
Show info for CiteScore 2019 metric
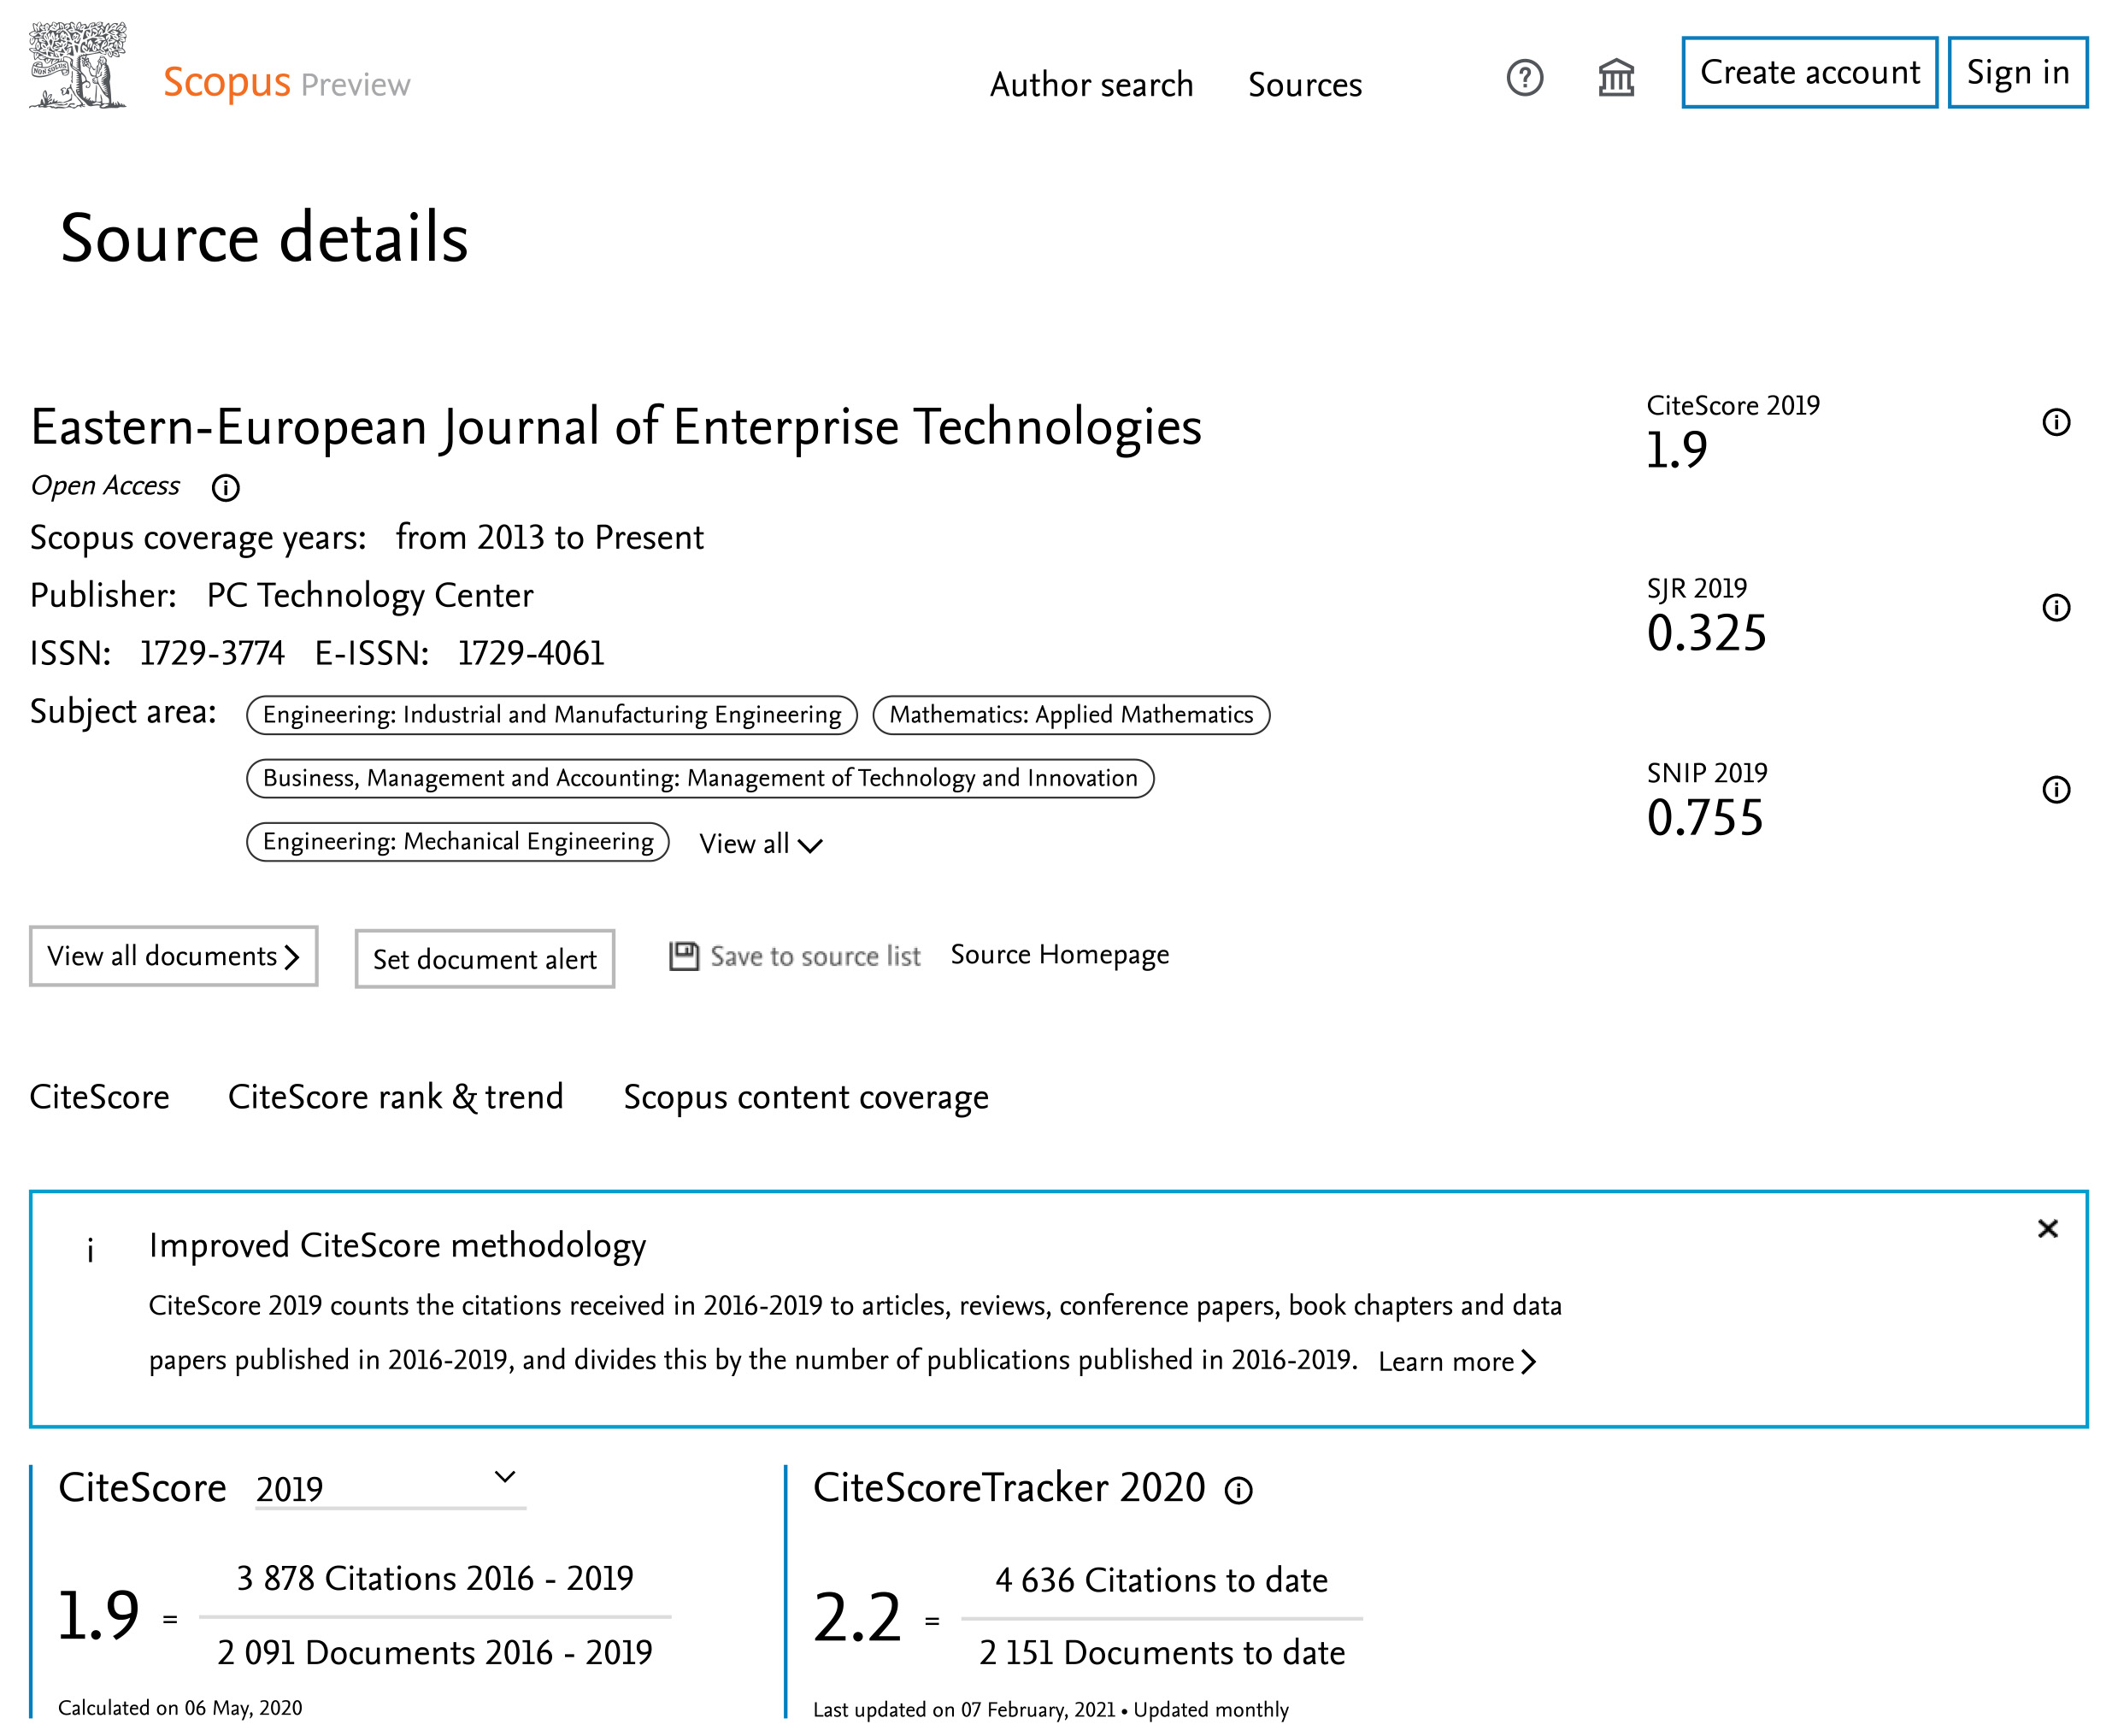point(2056,422)
